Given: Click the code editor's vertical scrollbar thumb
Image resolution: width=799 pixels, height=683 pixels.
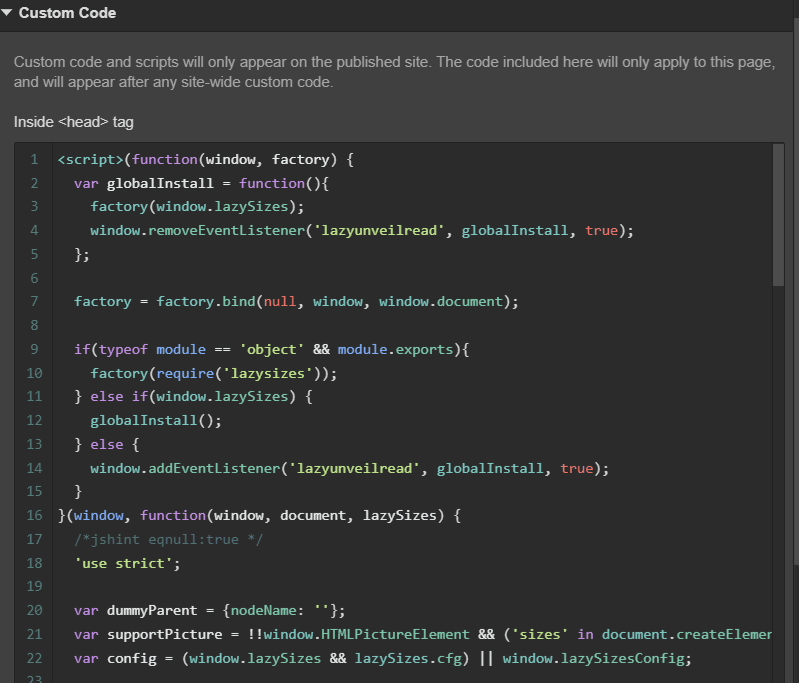Looking at the screenshot, I should (x=778, y=215).
